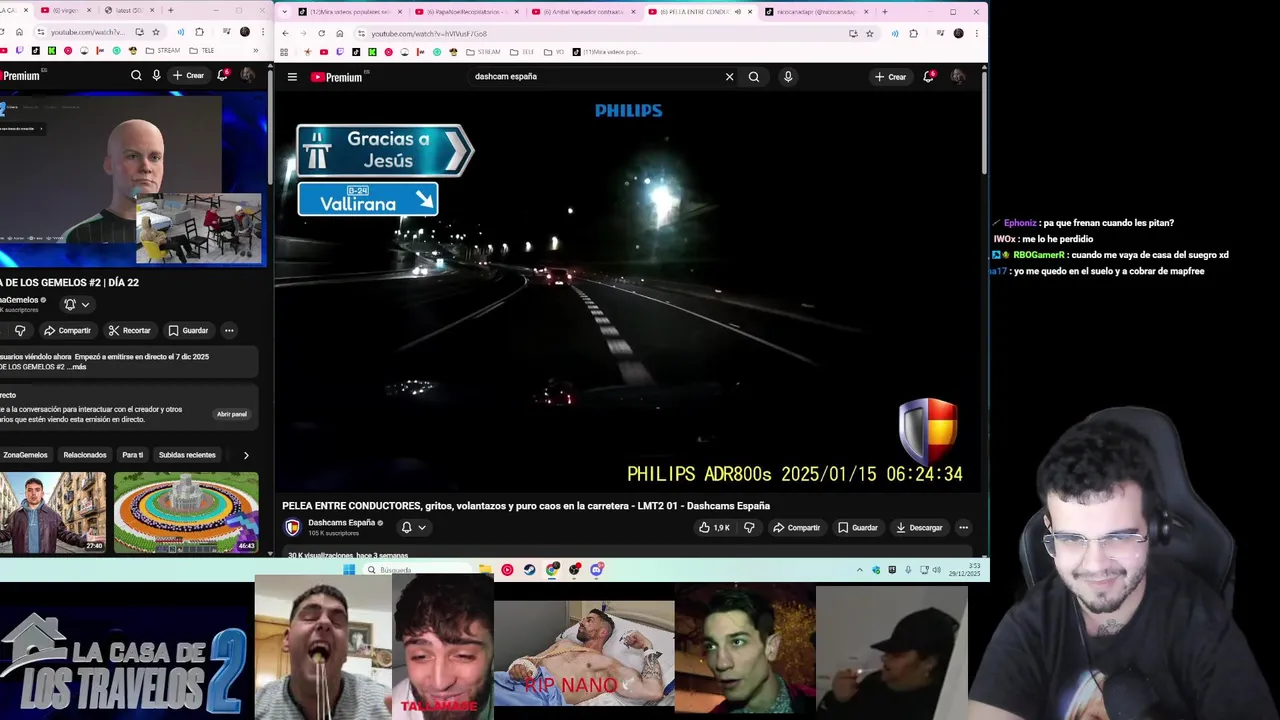1280x720 pixels.
Task: Dislike the Dashcams España video
Action: click(x=749, y=528)
